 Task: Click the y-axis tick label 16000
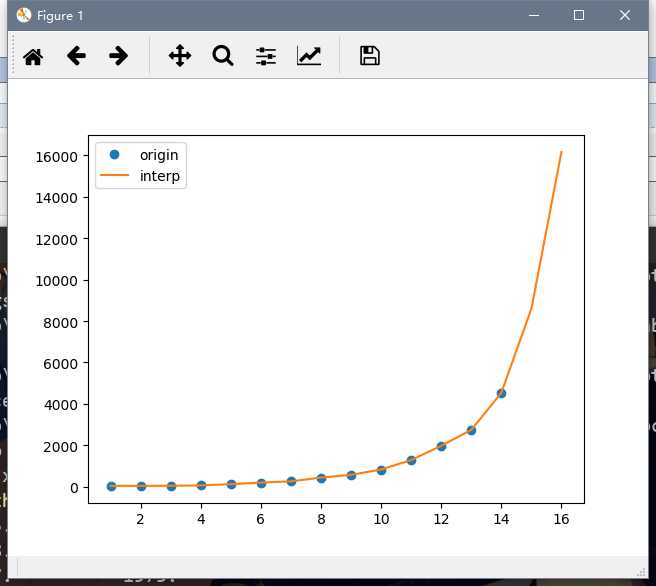[56, 157]
